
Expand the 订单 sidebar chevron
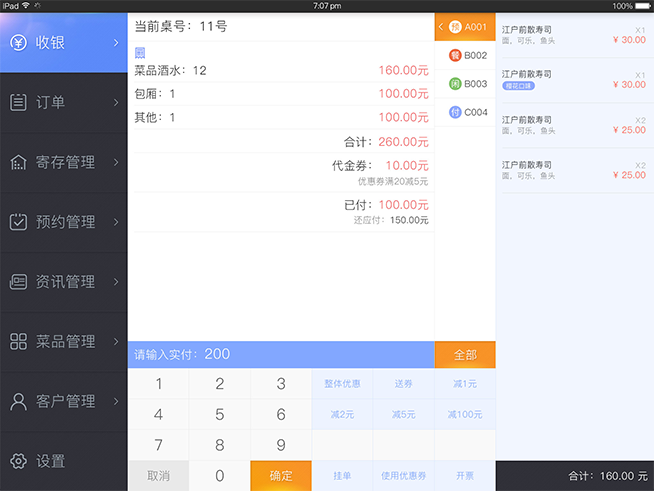116,102
